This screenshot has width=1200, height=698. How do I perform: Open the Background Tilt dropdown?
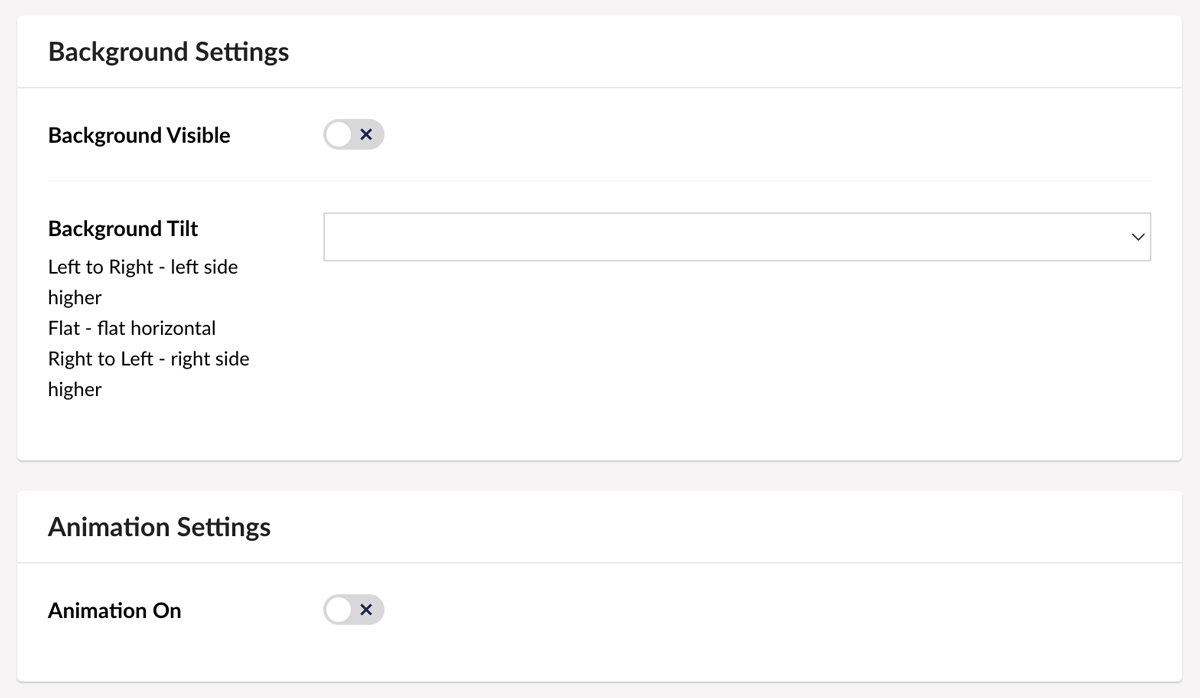point(736,237)
